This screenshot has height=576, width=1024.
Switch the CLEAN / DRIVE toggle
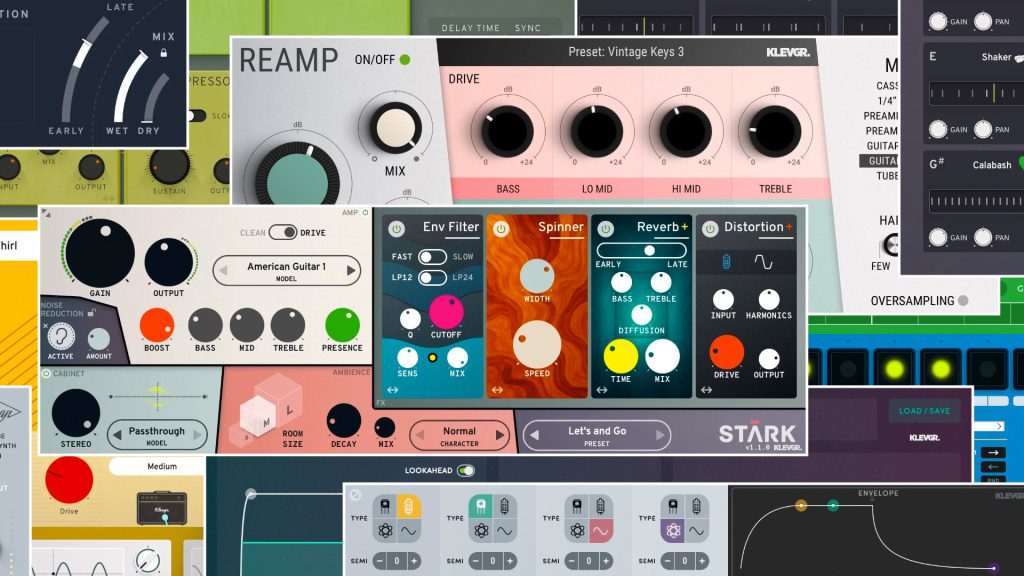283,232
